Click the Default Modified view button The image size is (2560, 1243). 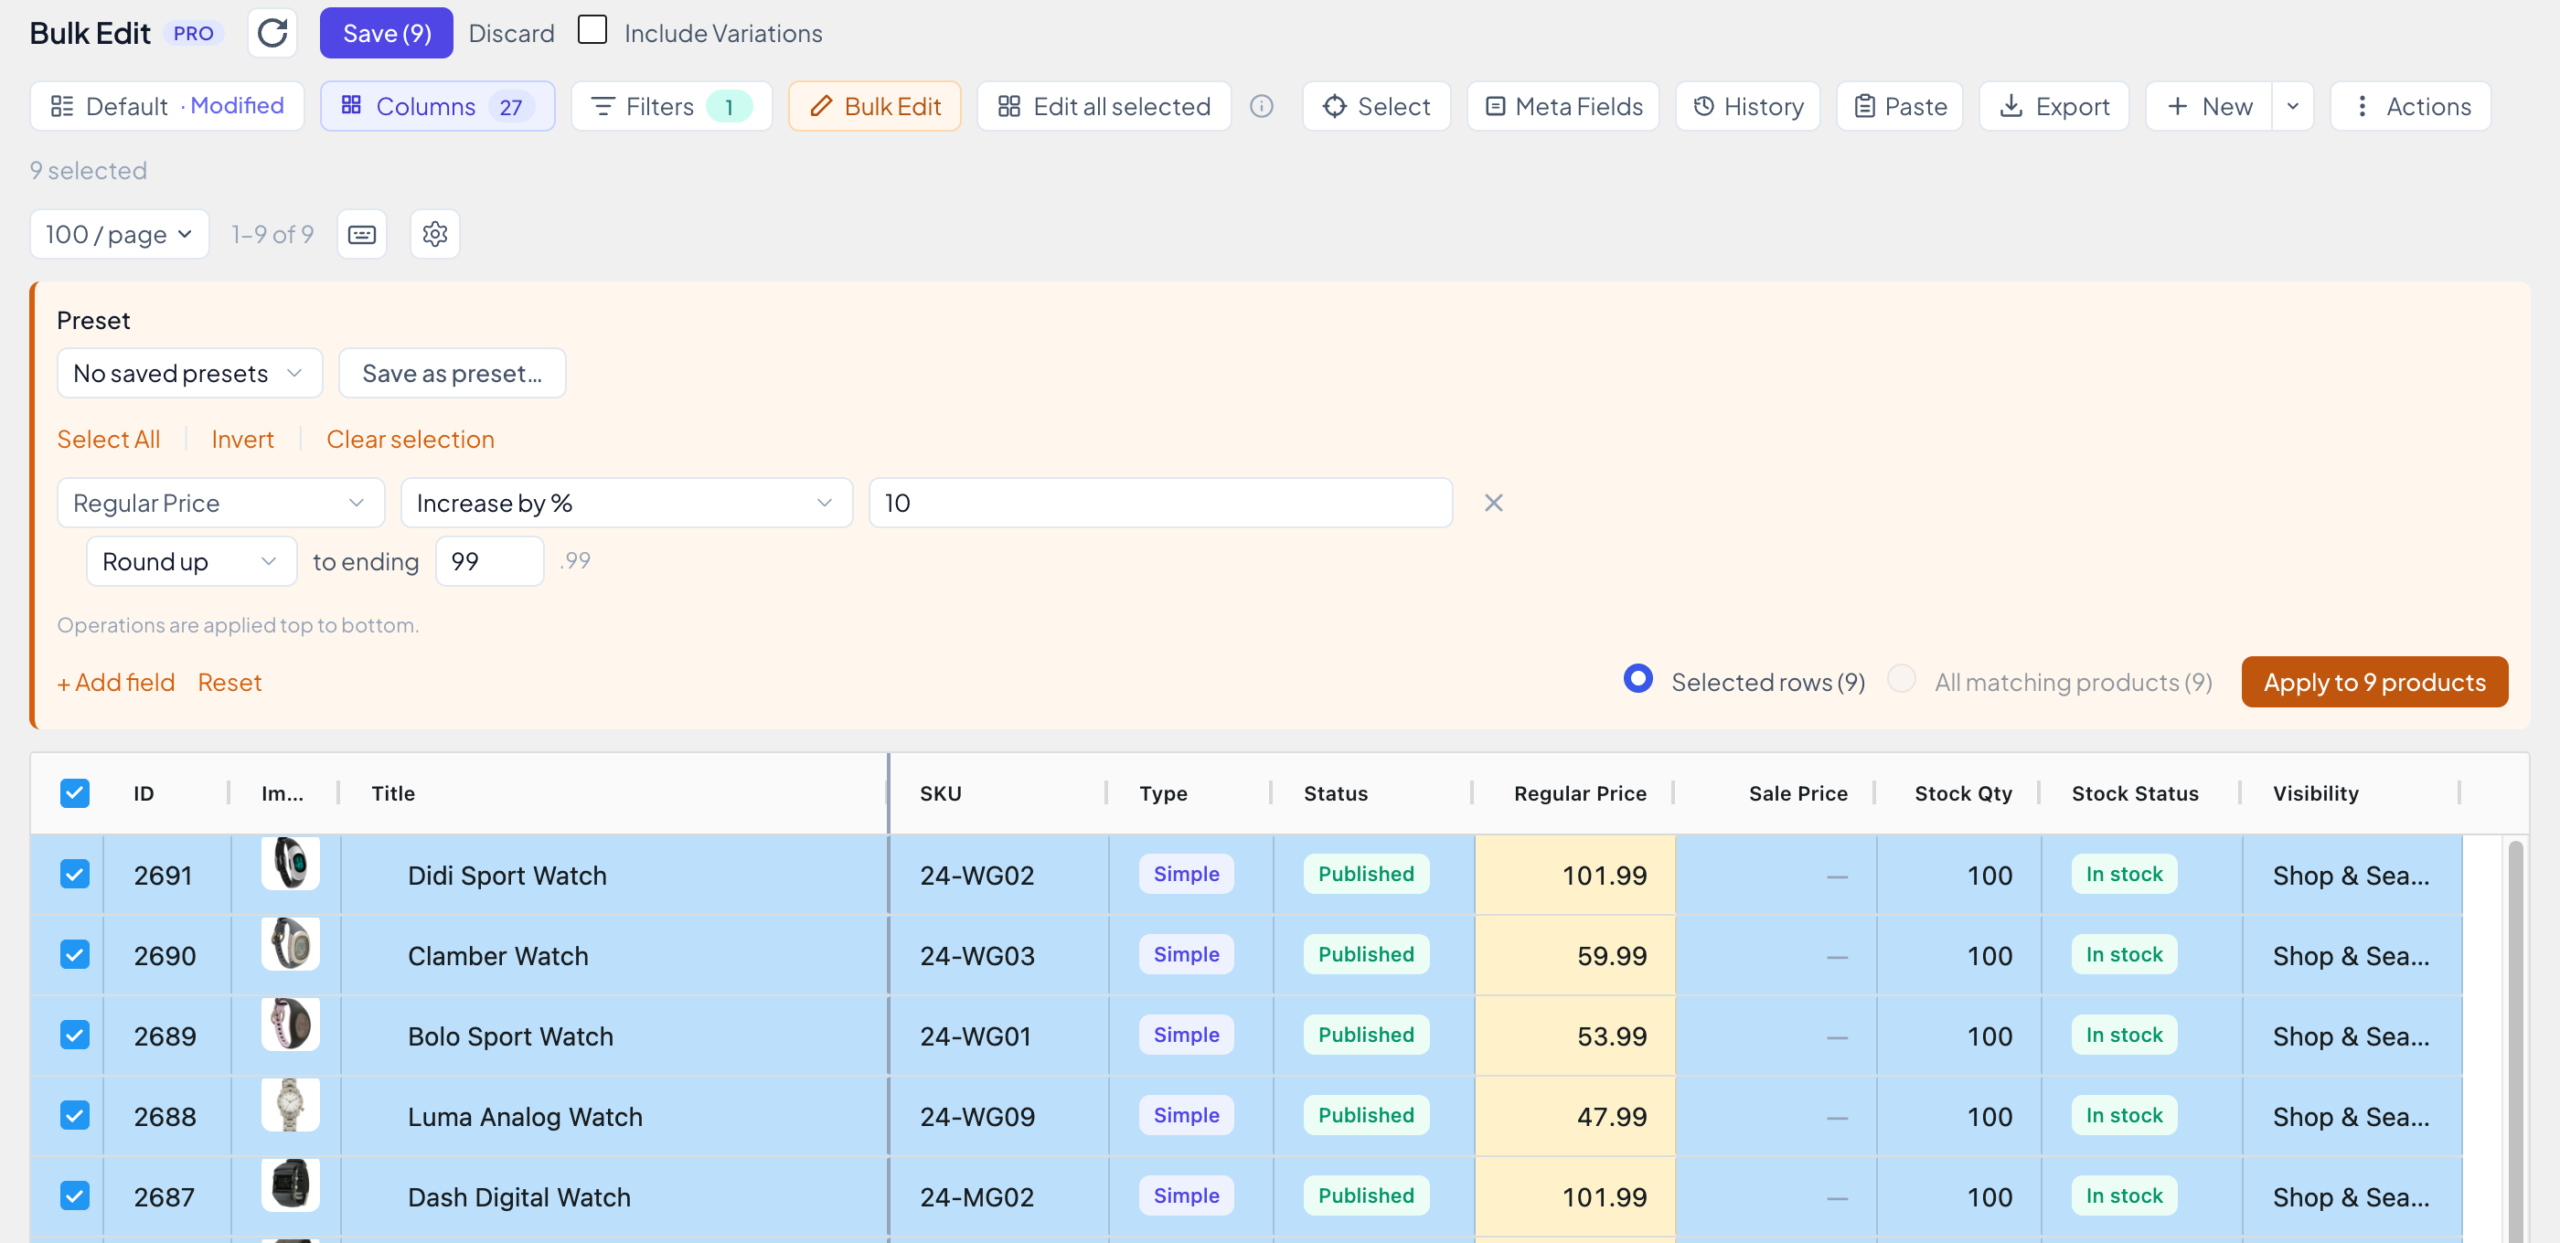[167, 106]
